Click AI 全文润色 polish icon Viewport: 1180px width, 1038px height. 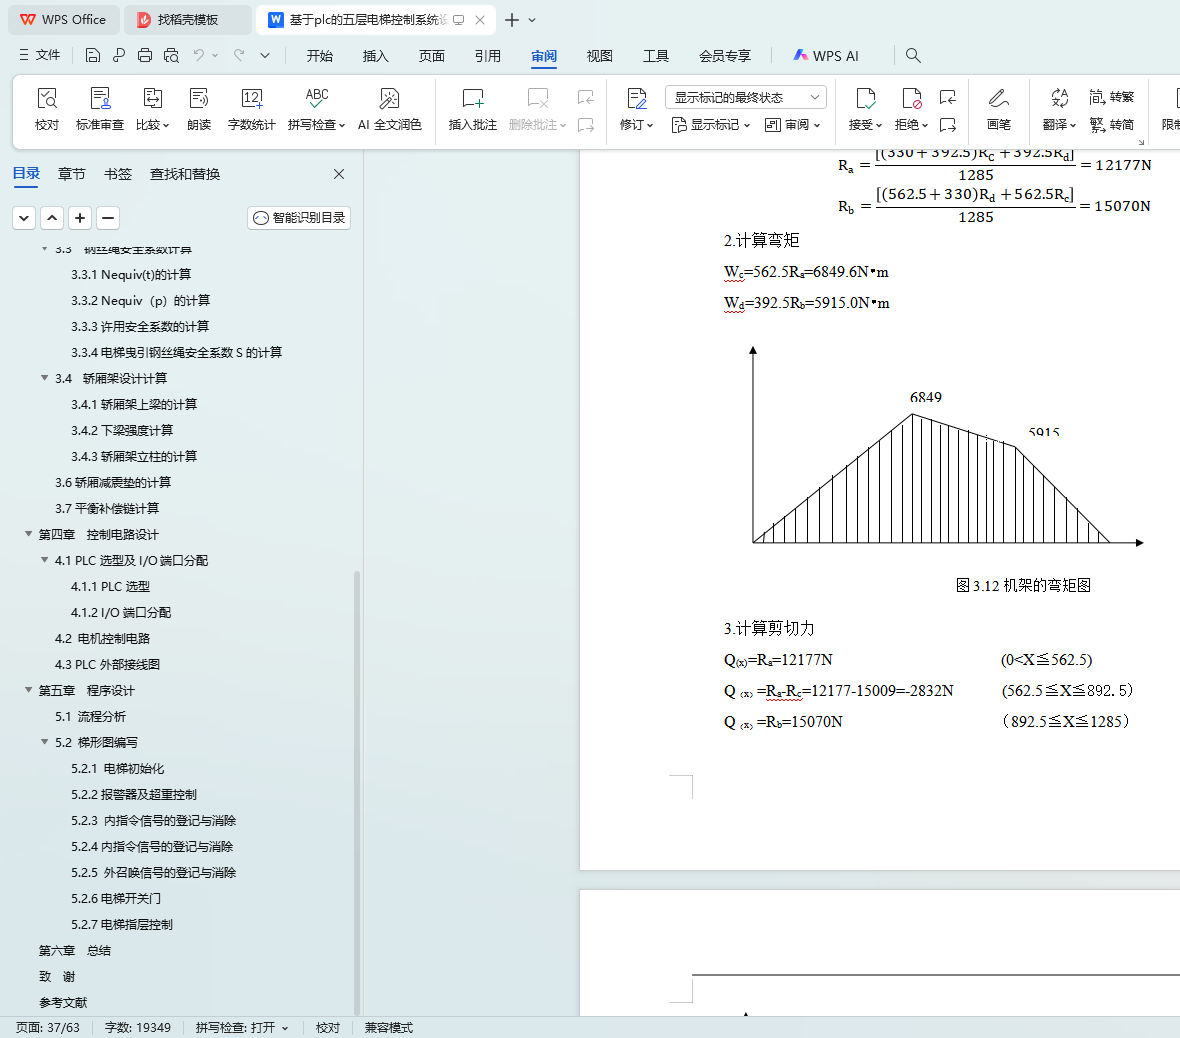pos(389,109)
